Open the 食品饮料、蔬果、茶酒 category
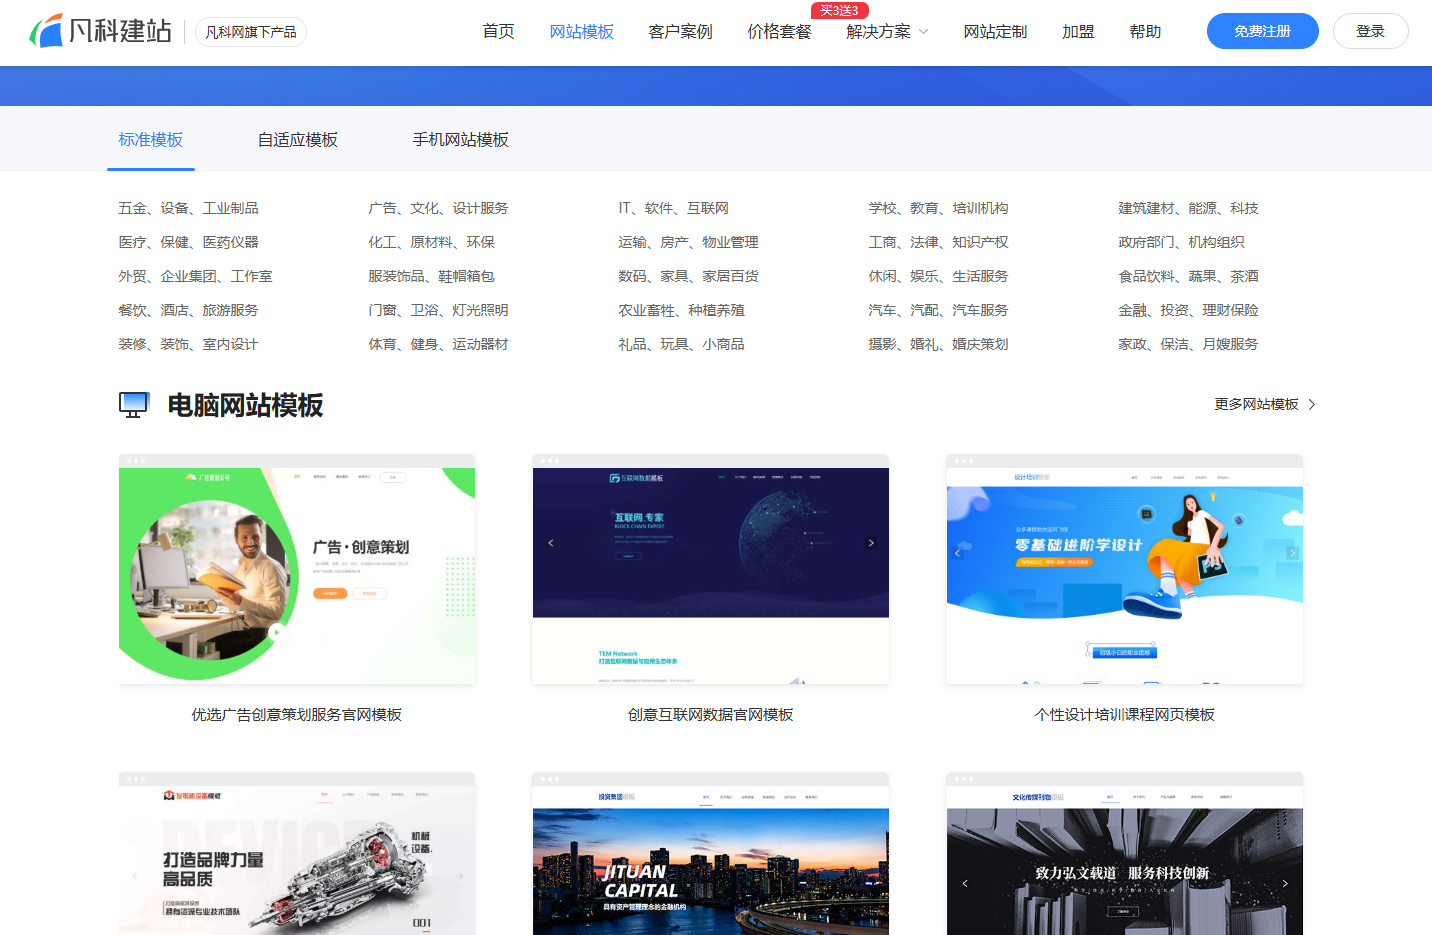Image resolution: width=1432 pixels, height=935 pixels. point(1188,276)
